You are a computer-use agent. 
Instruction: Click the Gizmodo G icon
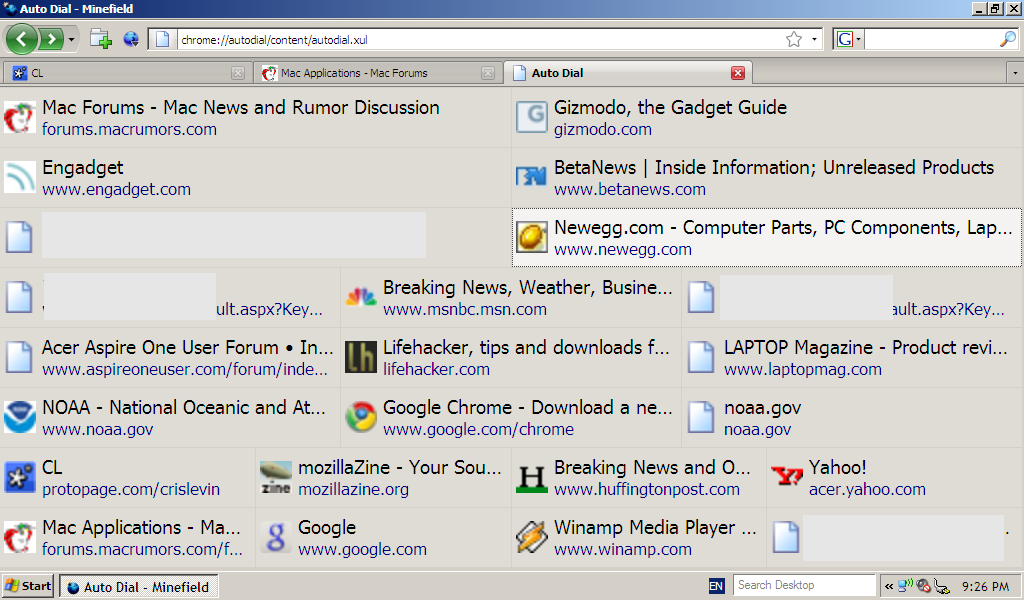(531, 118)
